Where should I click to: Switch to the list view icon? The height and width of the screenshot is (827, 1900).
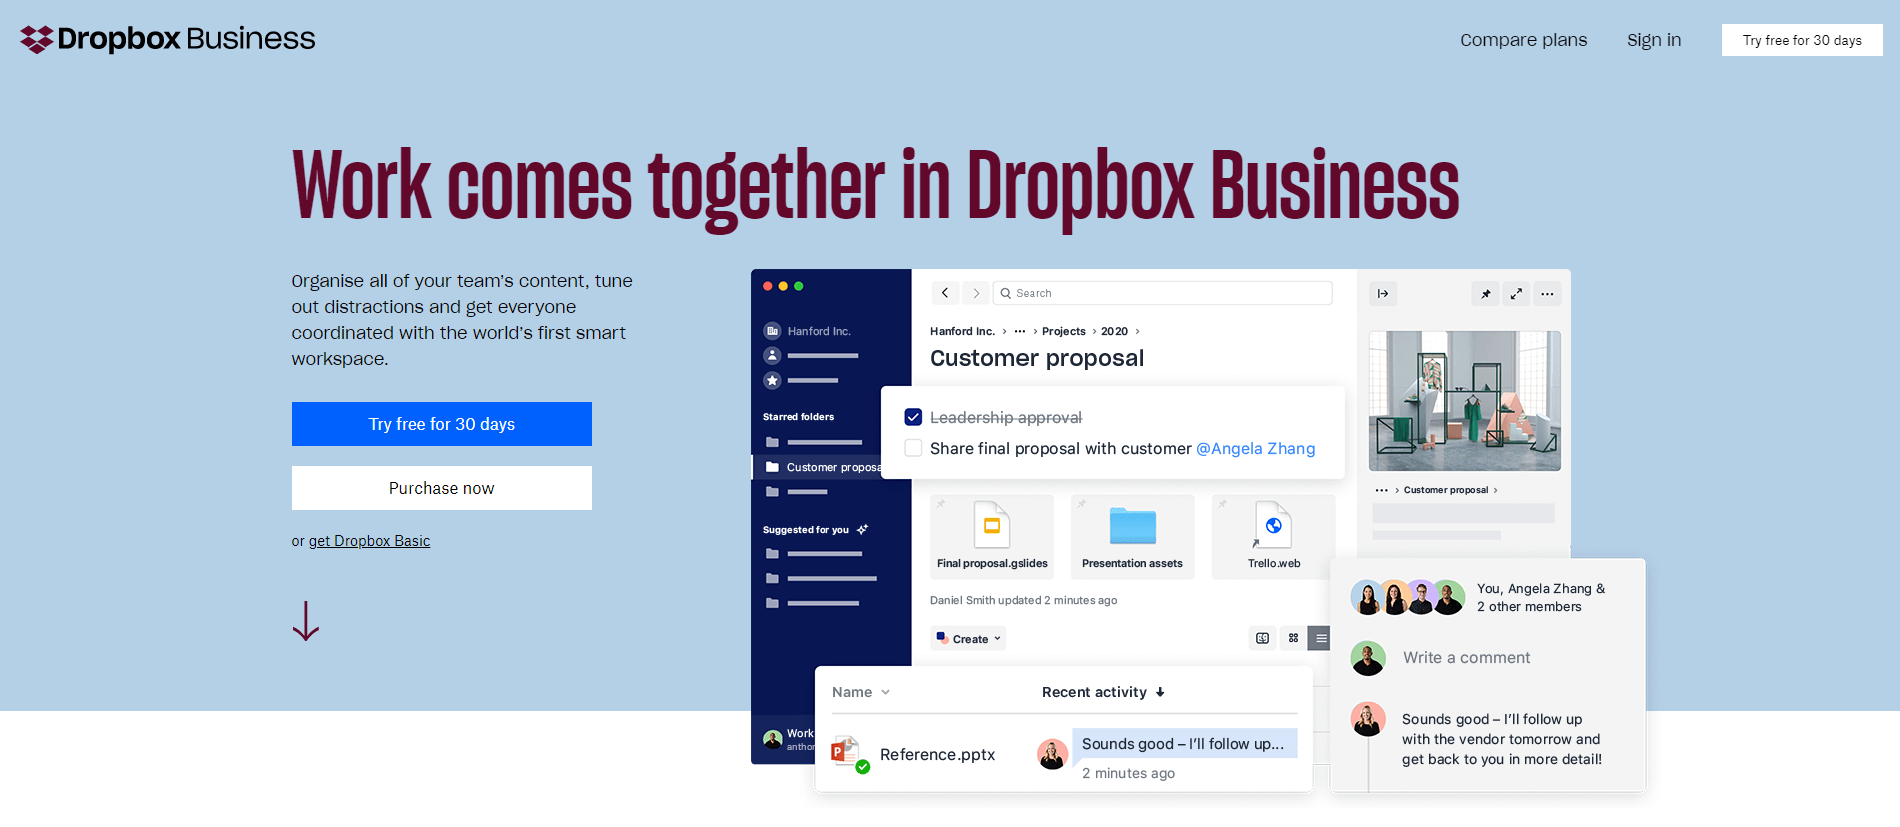[1321, 638]
